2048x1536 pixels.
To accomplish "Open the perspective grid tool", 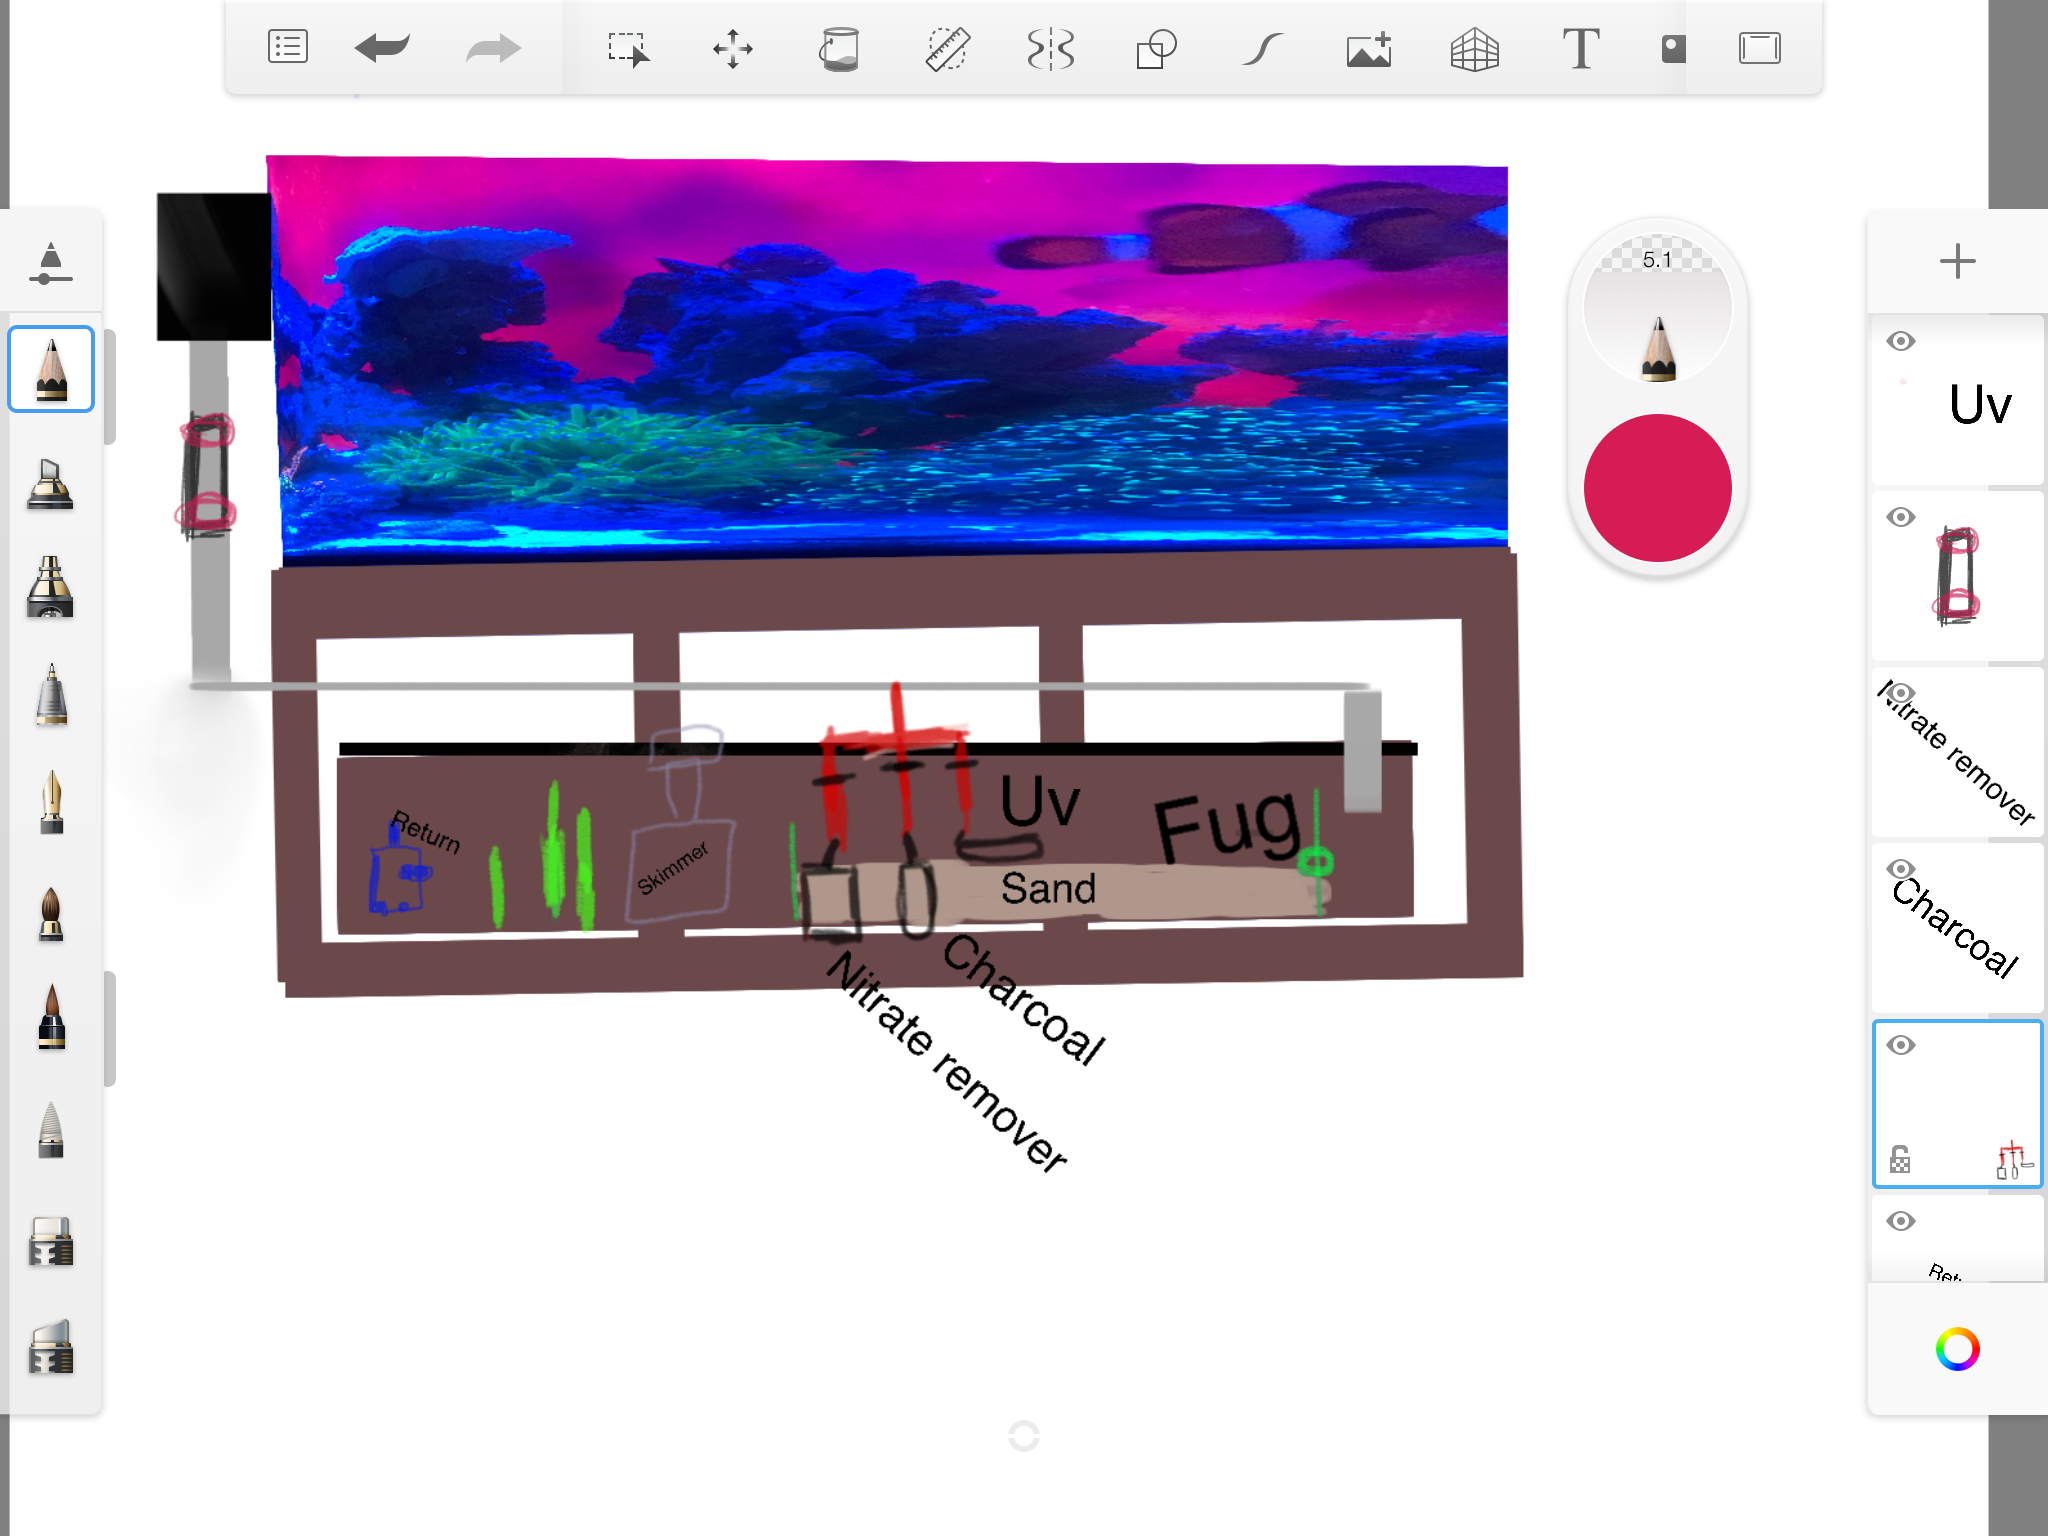I will coord(1475,49).
